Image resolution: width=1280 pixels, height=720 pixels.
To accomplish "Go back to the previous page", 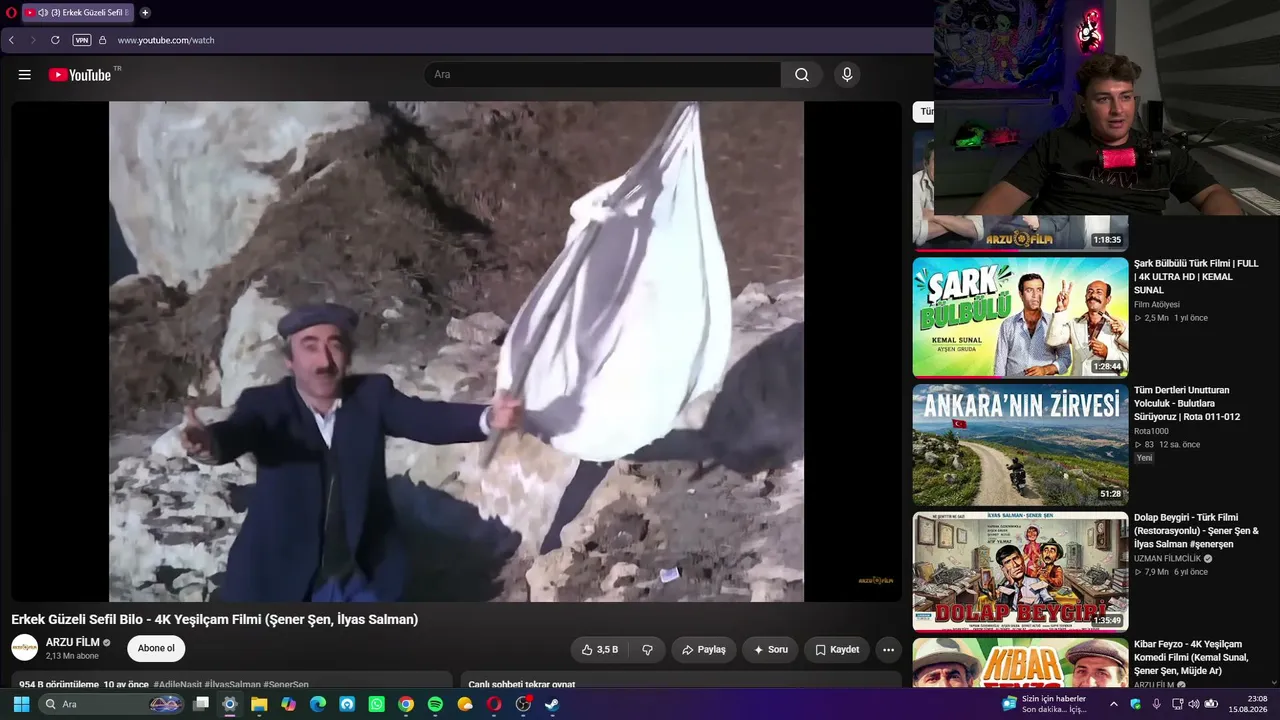I will [11, 40].
